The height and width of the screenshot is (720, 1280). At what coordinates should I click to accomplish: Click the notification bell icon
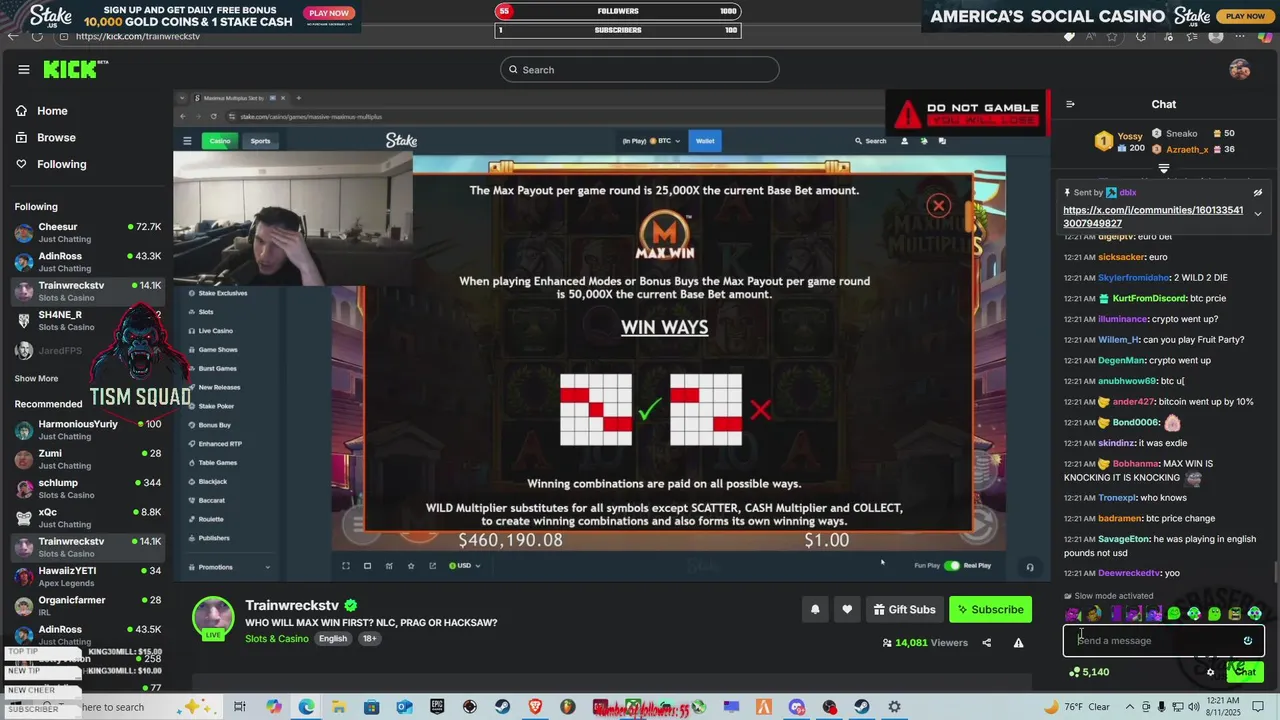pos(815,609)
